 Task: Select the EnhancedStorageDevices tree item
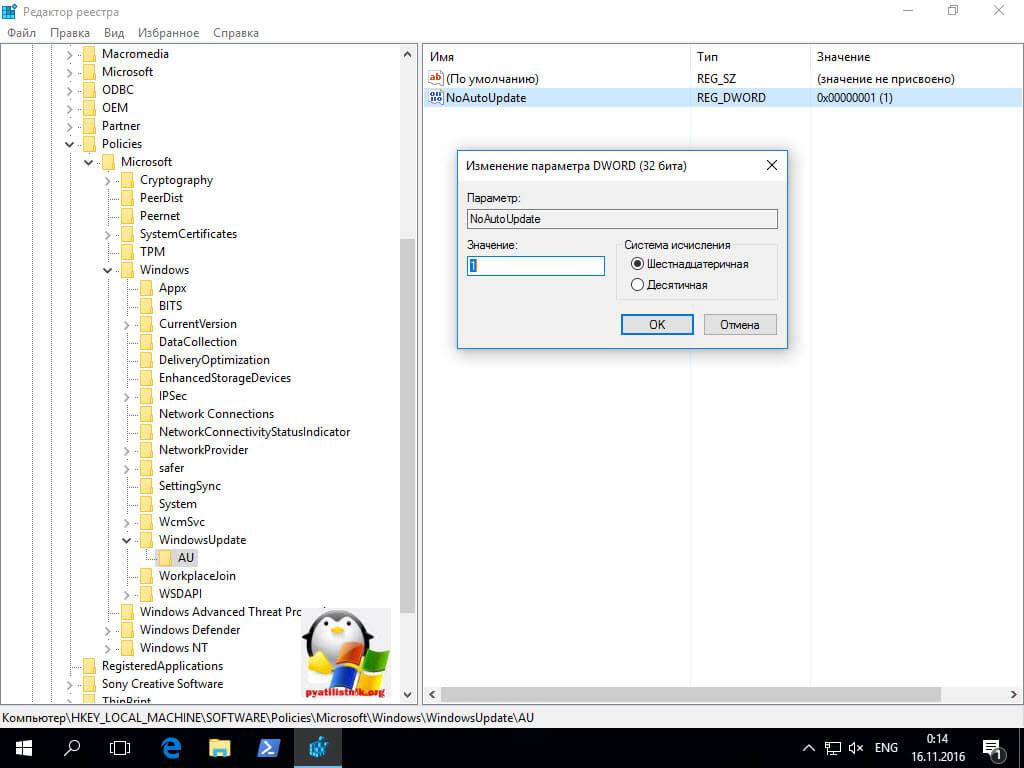[225, 378]
